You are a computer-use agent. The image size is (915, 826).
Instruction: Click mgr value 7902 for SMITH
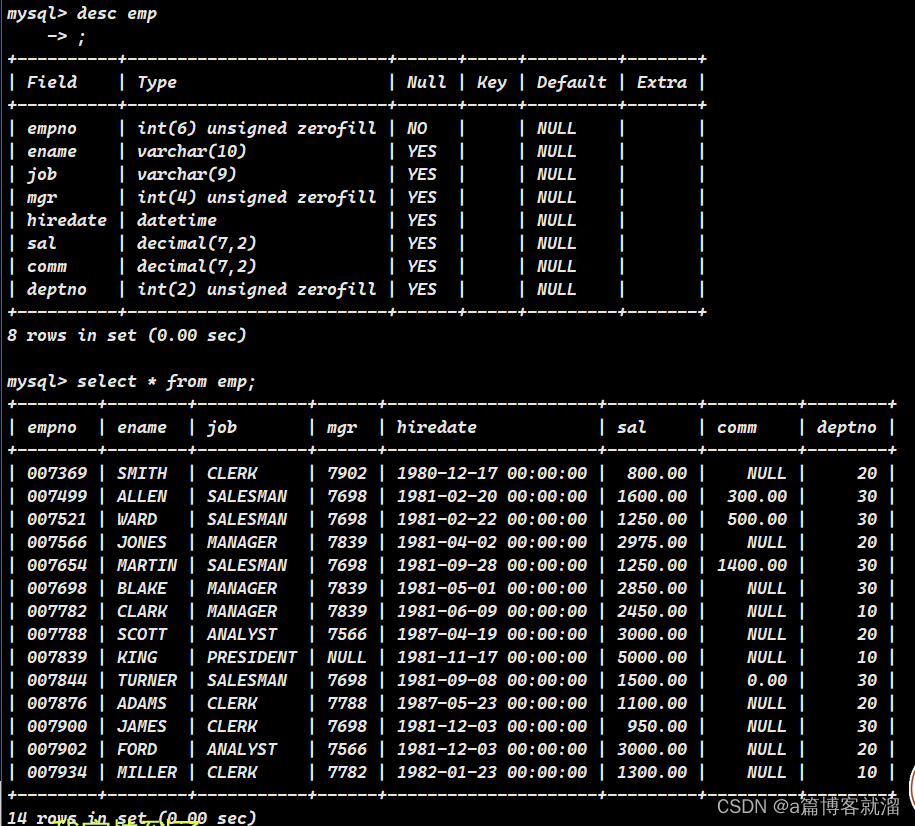(347, 473)
